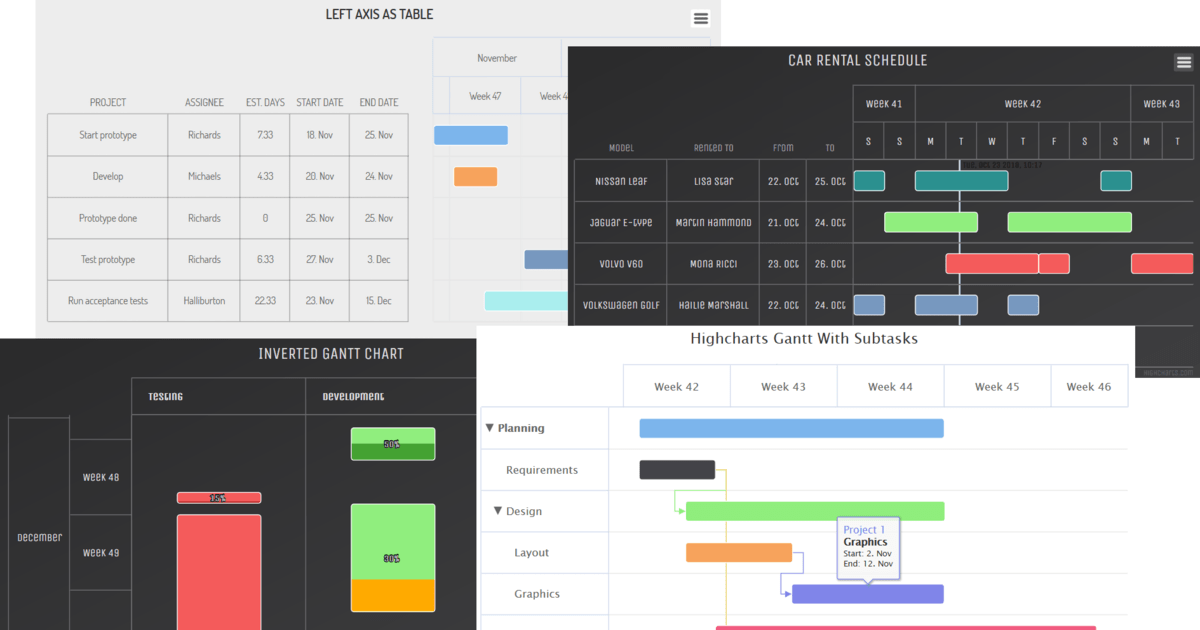
Task: Click the Requirements row label
Action: pyautogui.click(x=542, y=470)
